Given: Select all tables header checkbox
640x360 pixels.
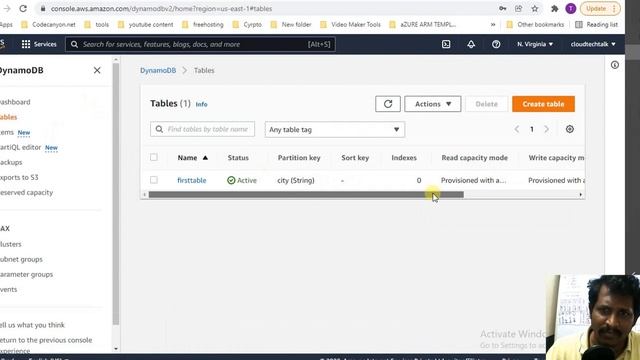Looking at the screenshot, I should pos(154,157).
